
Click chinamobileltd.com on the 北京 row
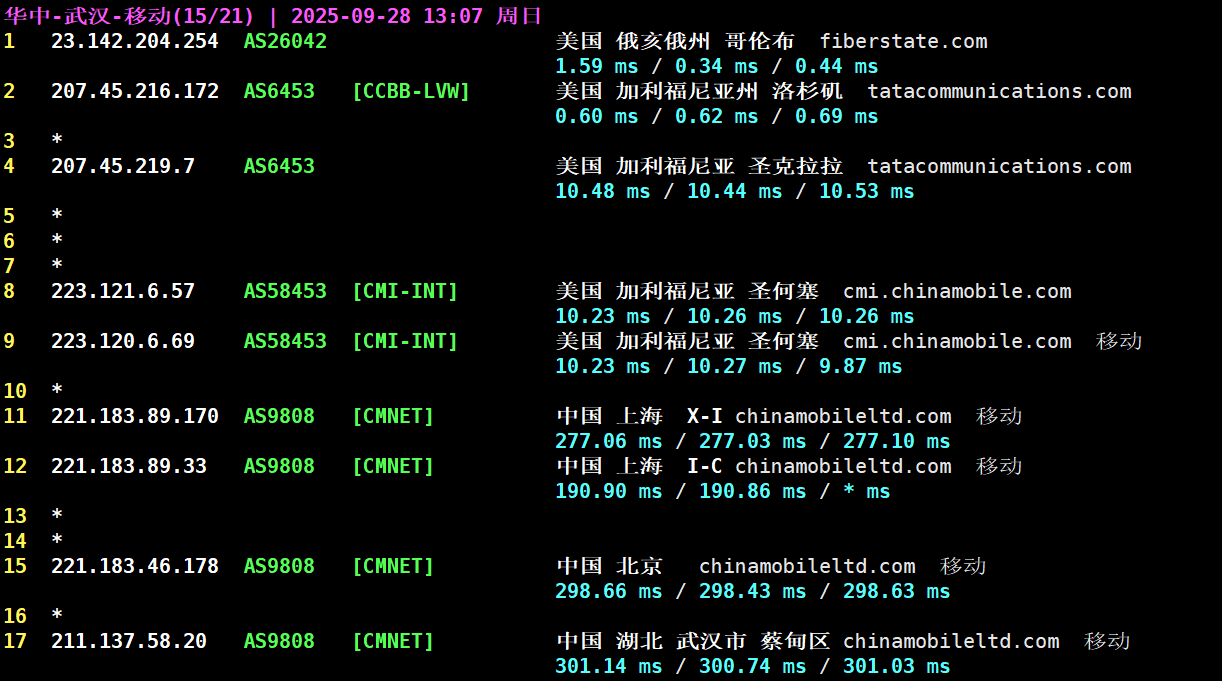coord(807,566)
